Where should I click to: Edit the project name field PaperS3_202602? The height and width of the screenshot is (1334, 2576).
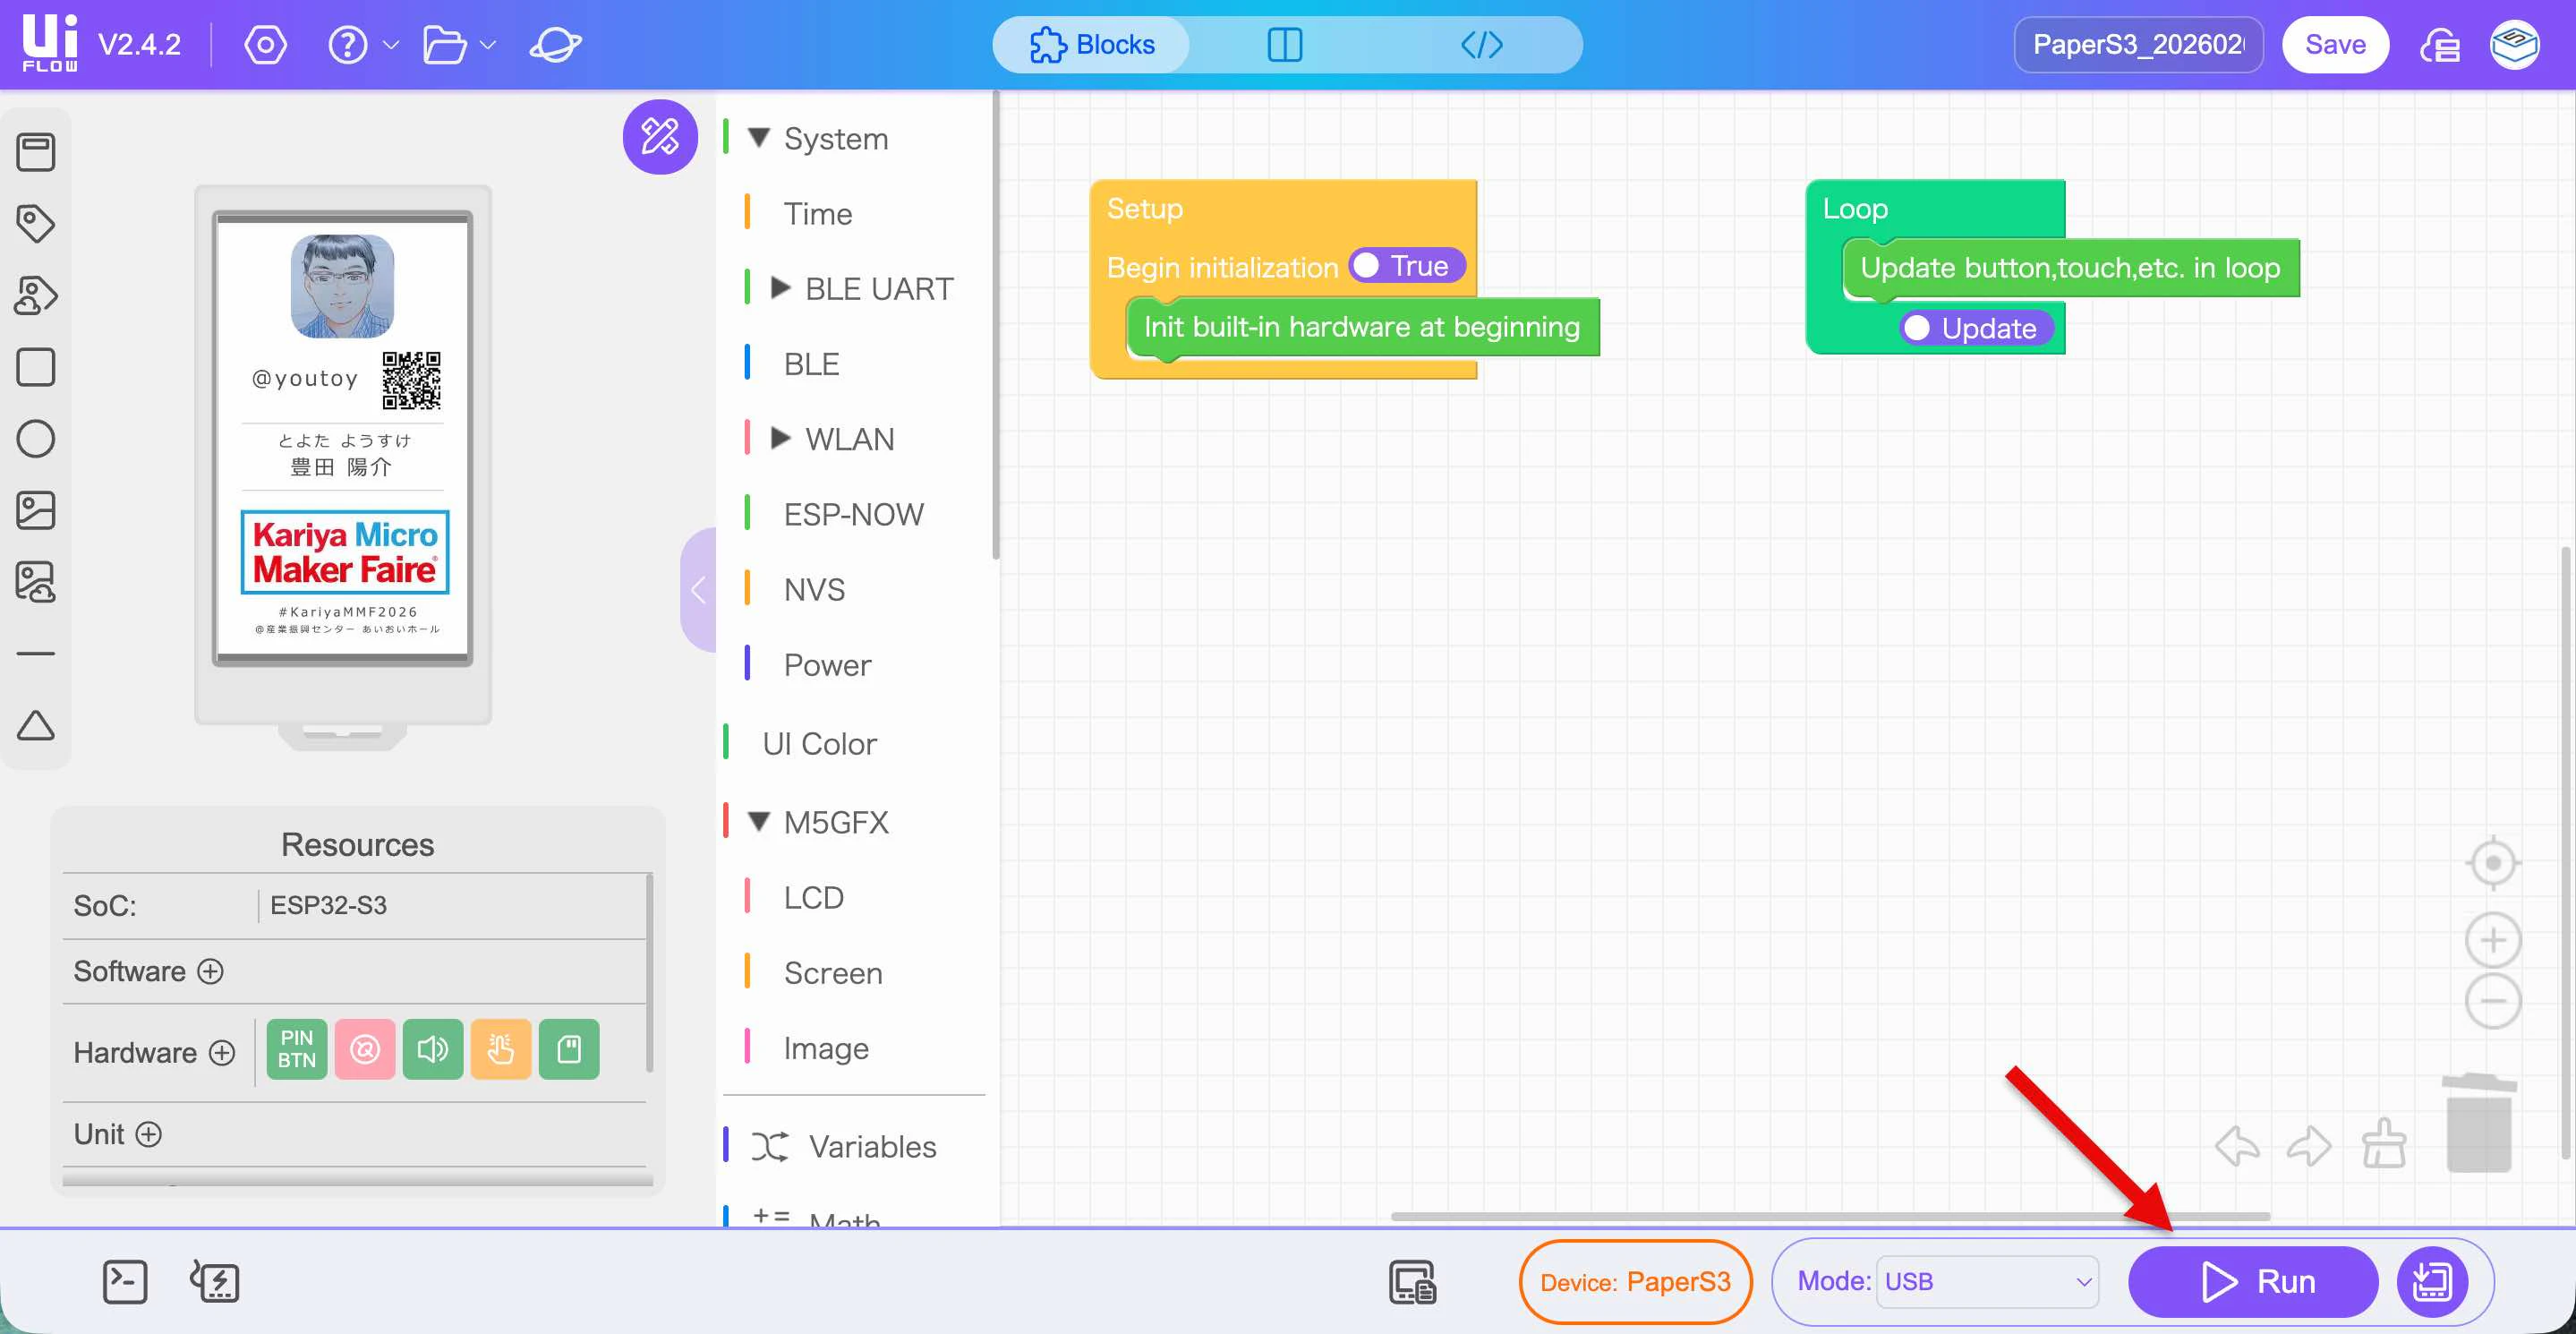2138,45
